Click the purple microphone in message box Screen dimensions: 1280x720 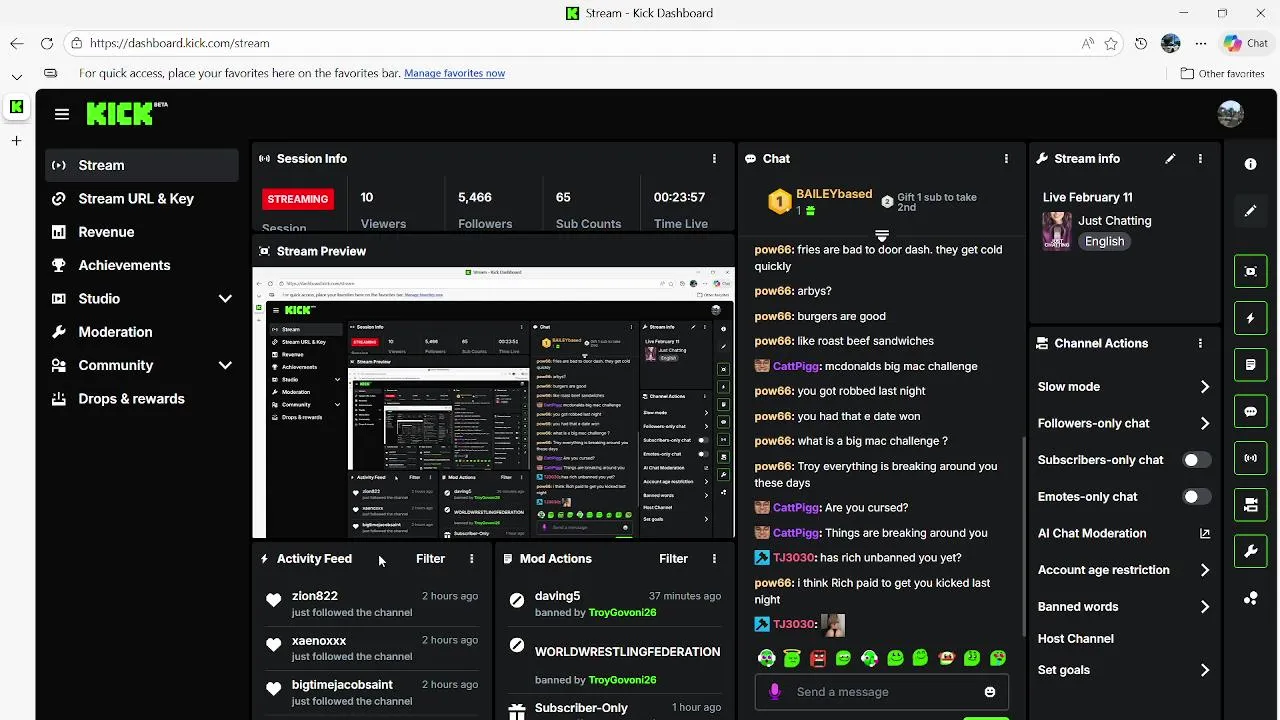pyautogui.click(x=774, y=692)
